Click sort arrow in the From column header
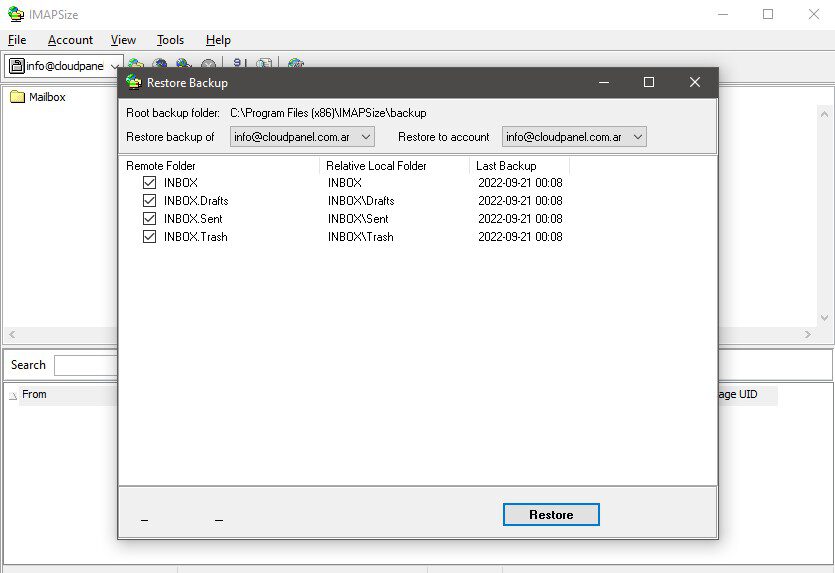This screenshot has width=835, height=573. point(13,395)
